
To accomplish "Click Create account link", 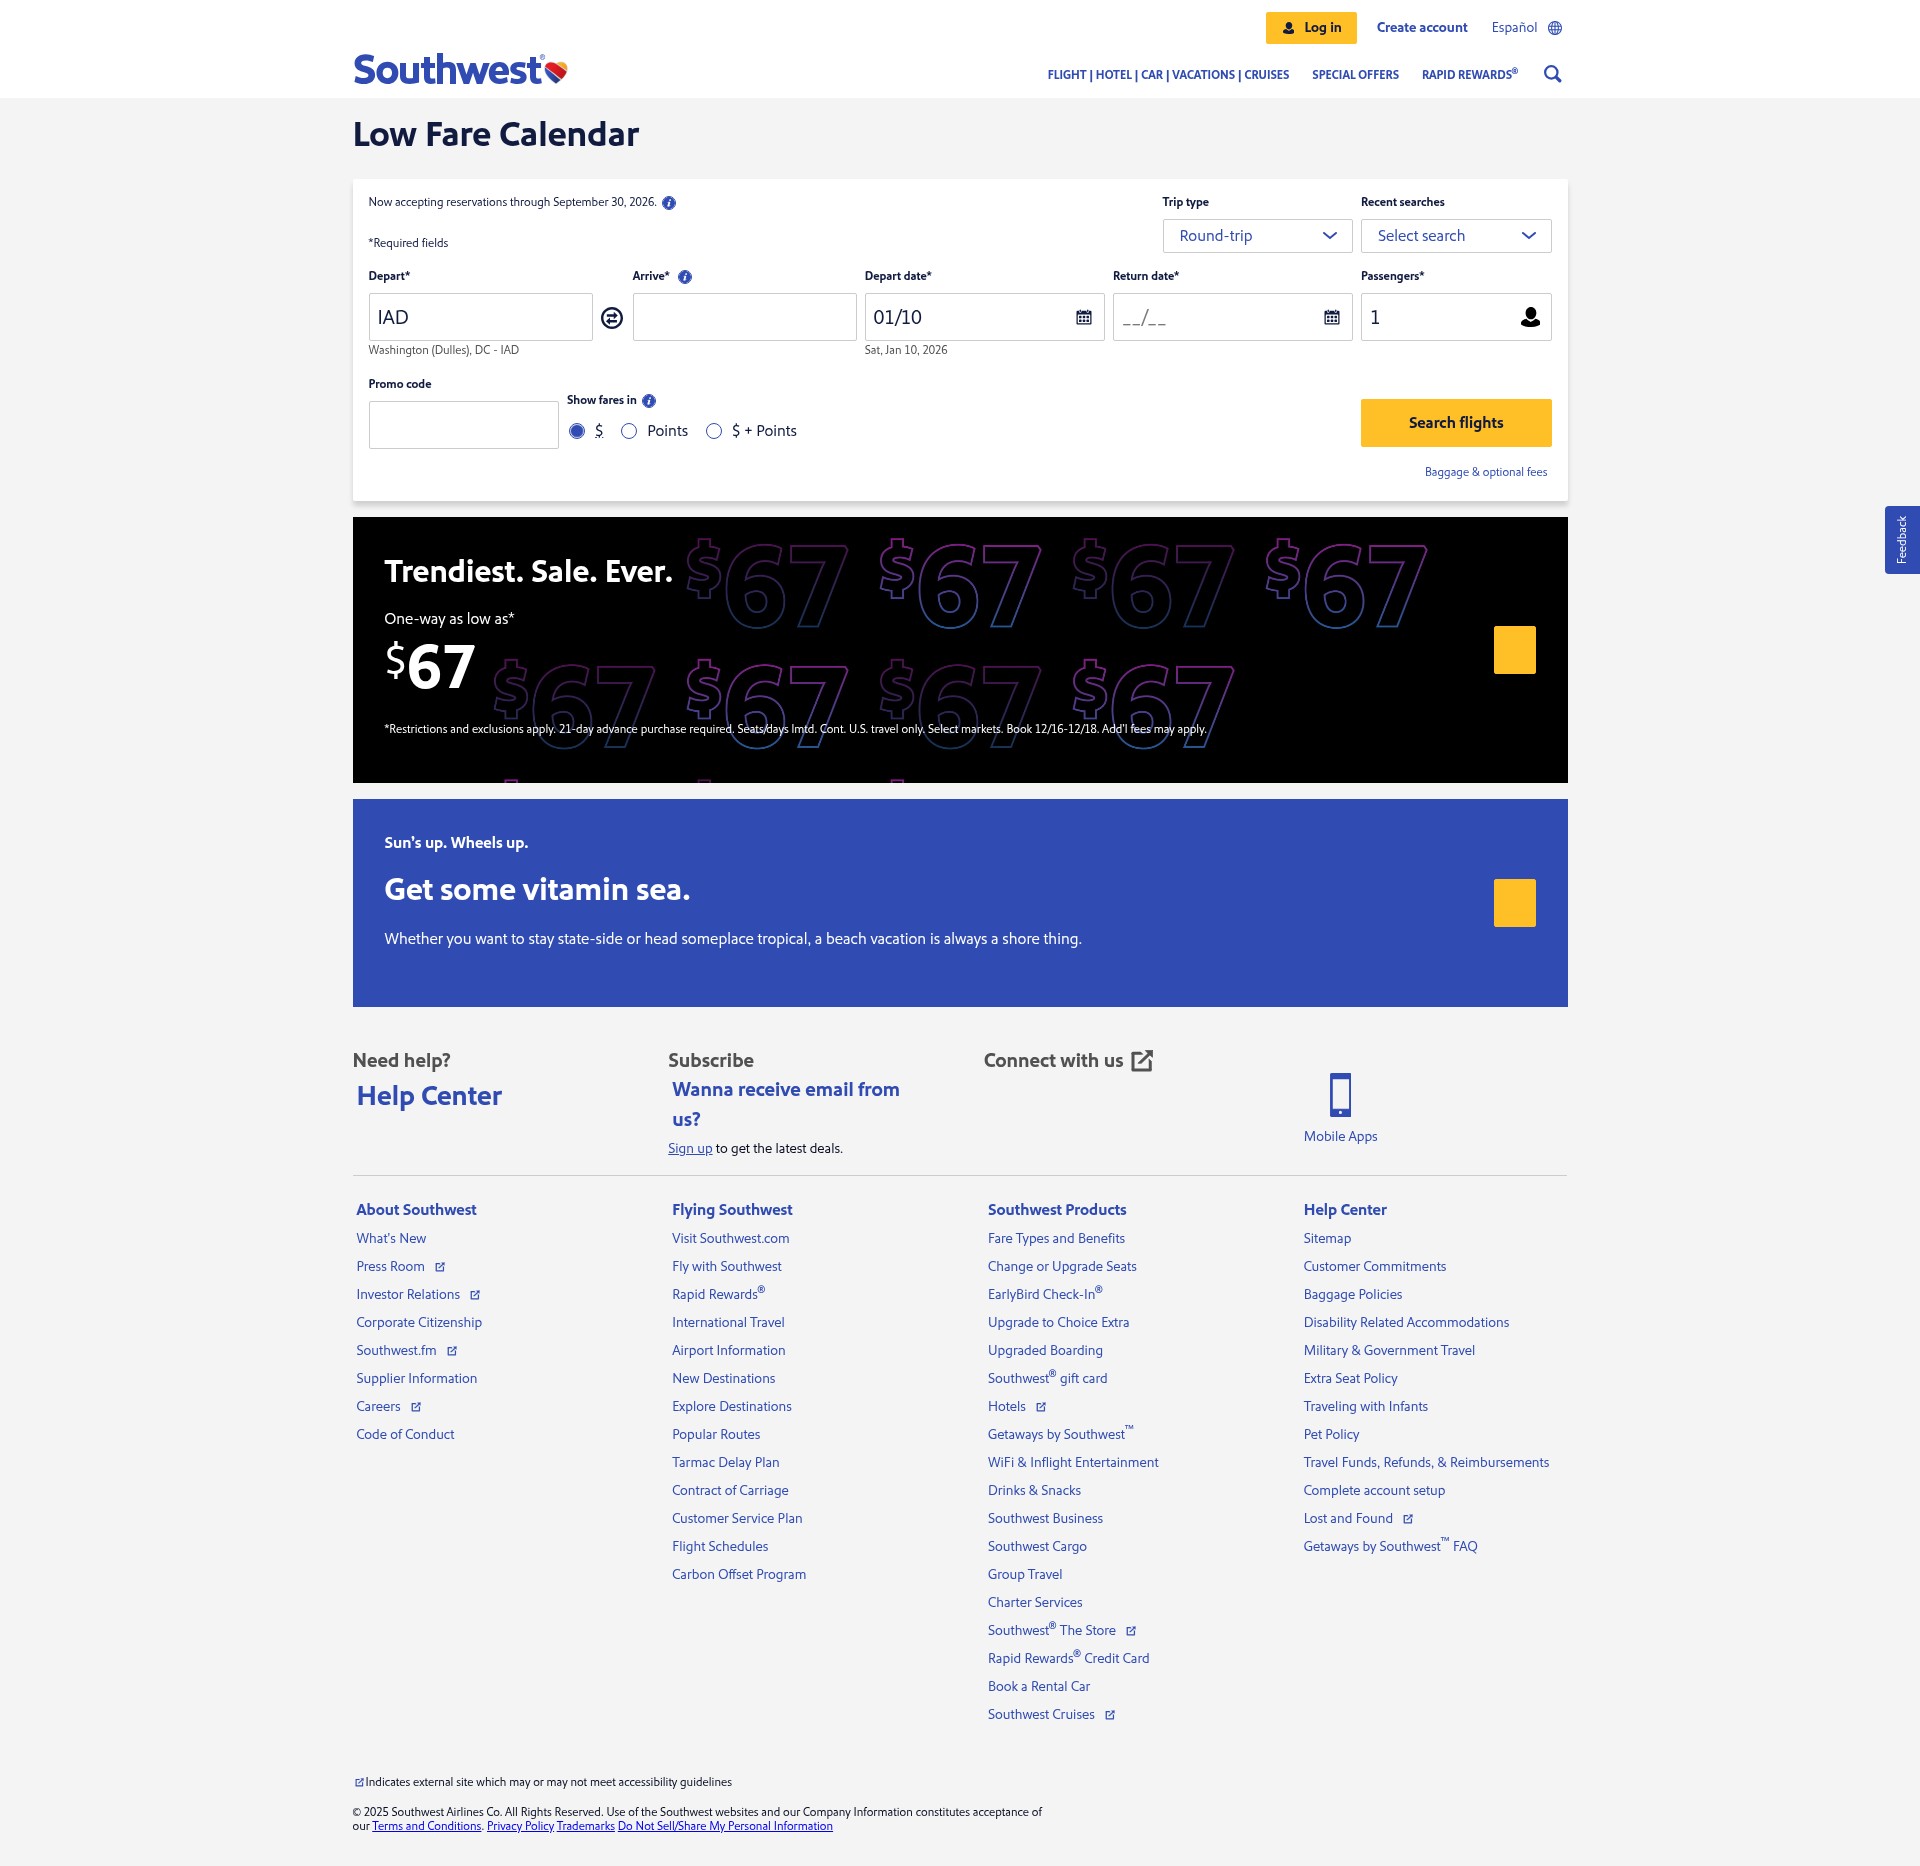I will [x=1422, y=28].
